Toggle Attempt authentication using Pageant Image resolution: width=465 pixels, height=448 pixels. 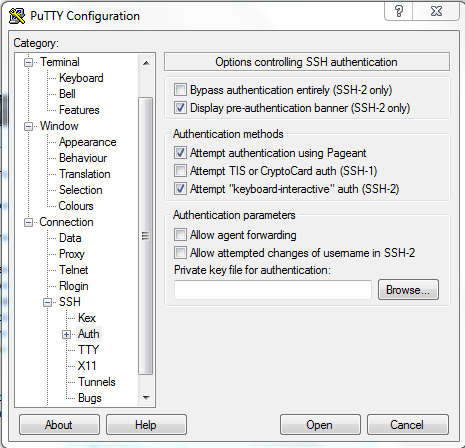(x=180, y=153)
